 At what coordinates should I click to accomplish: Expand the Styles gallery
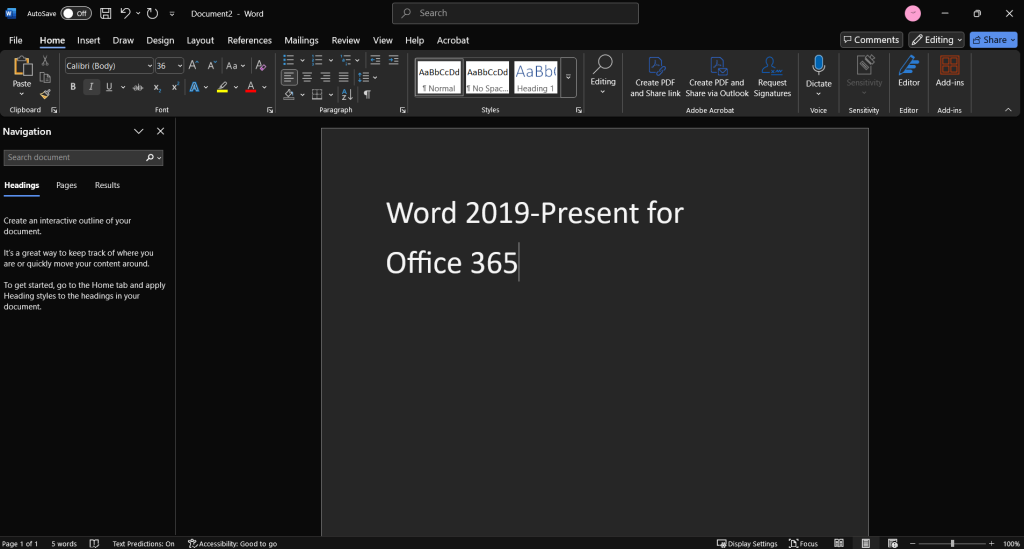(568, 77)
